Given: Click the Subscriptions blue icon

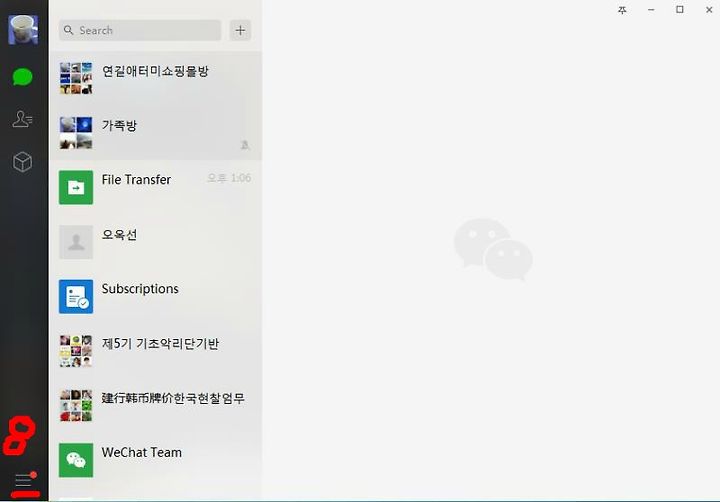Looking at the screenshot, I should 76,297.
